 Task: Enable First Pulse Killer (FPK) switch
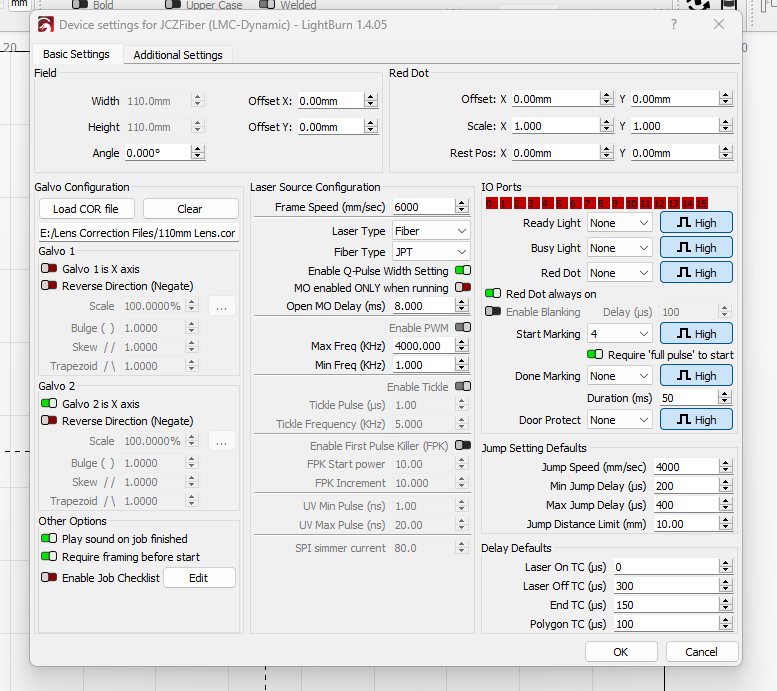[x=463, y=445]
